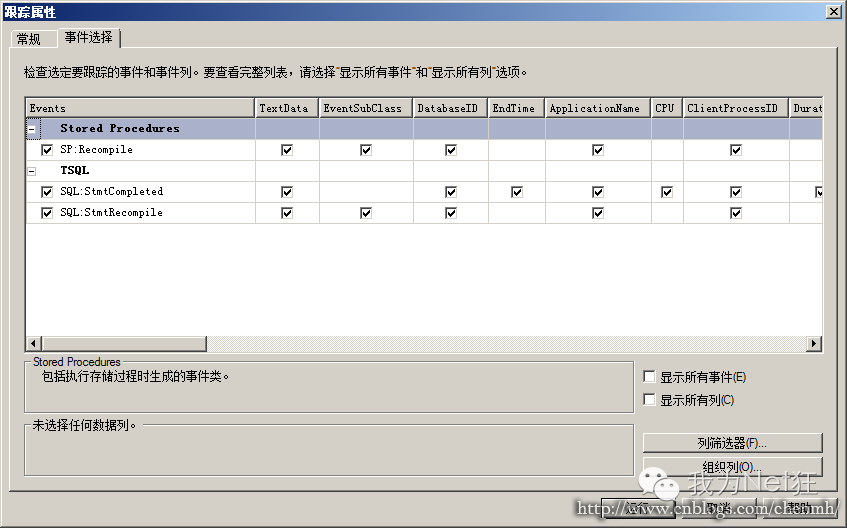Toggle ApplicationName for SQL:StmtRecompile
847x528 pixels.
point(598,213)
